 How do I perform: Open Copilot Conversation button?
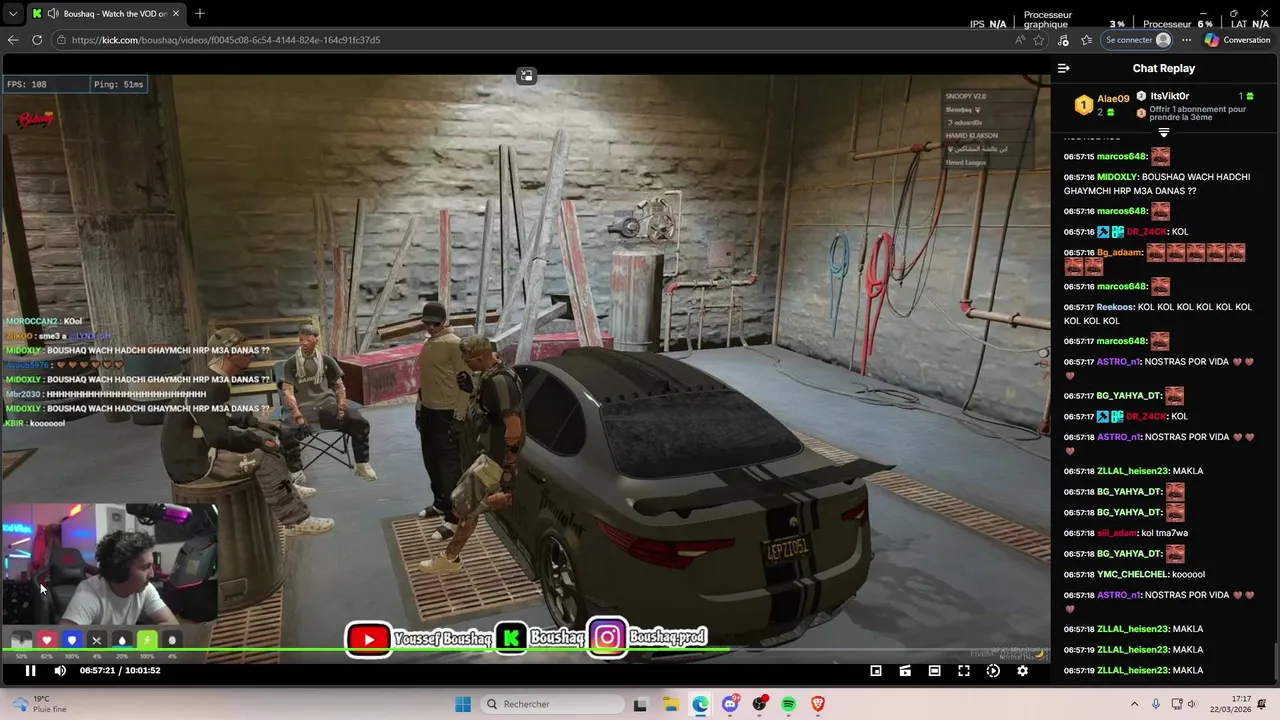(x=1237, y=40)
